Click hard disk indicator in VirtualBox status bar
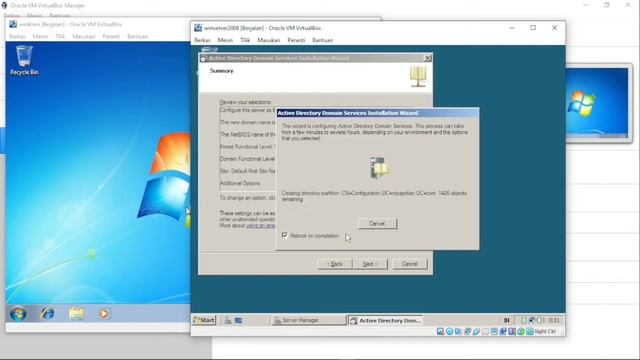 [440, 331]
